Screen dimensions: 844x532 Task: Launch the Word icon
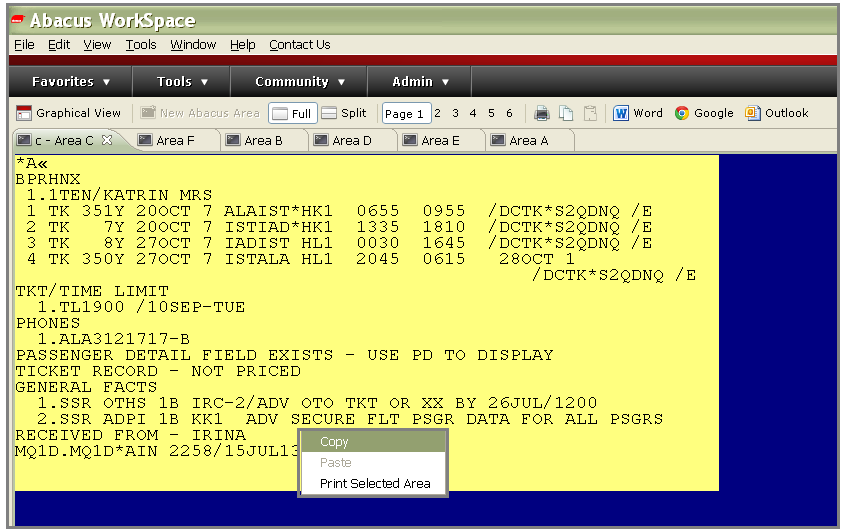coord(621,113)
